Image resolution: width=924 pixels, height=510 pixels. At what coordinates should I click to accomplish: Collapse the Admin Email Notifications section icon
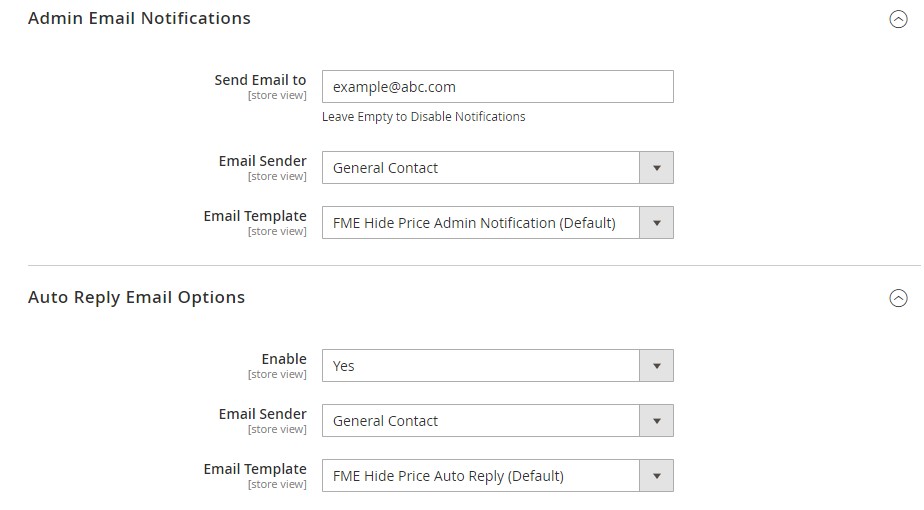click(x=898, y=19)
